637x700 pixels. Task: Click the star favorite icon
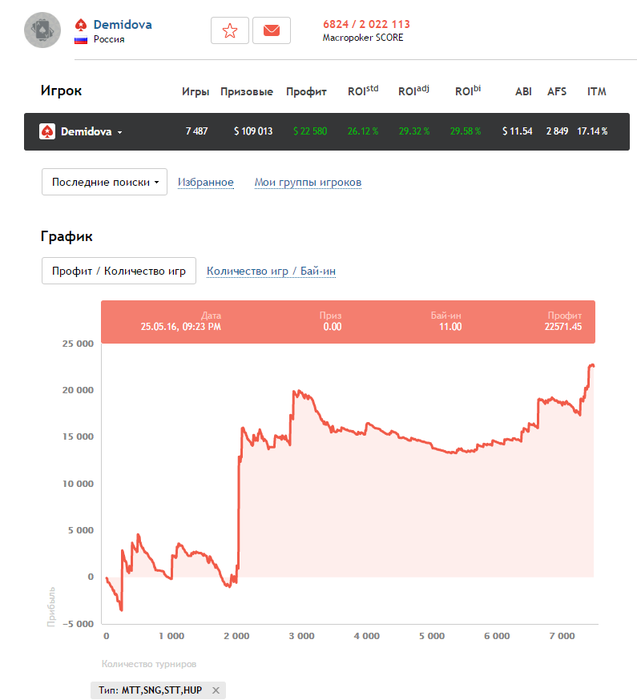click(x=230, y=31)
